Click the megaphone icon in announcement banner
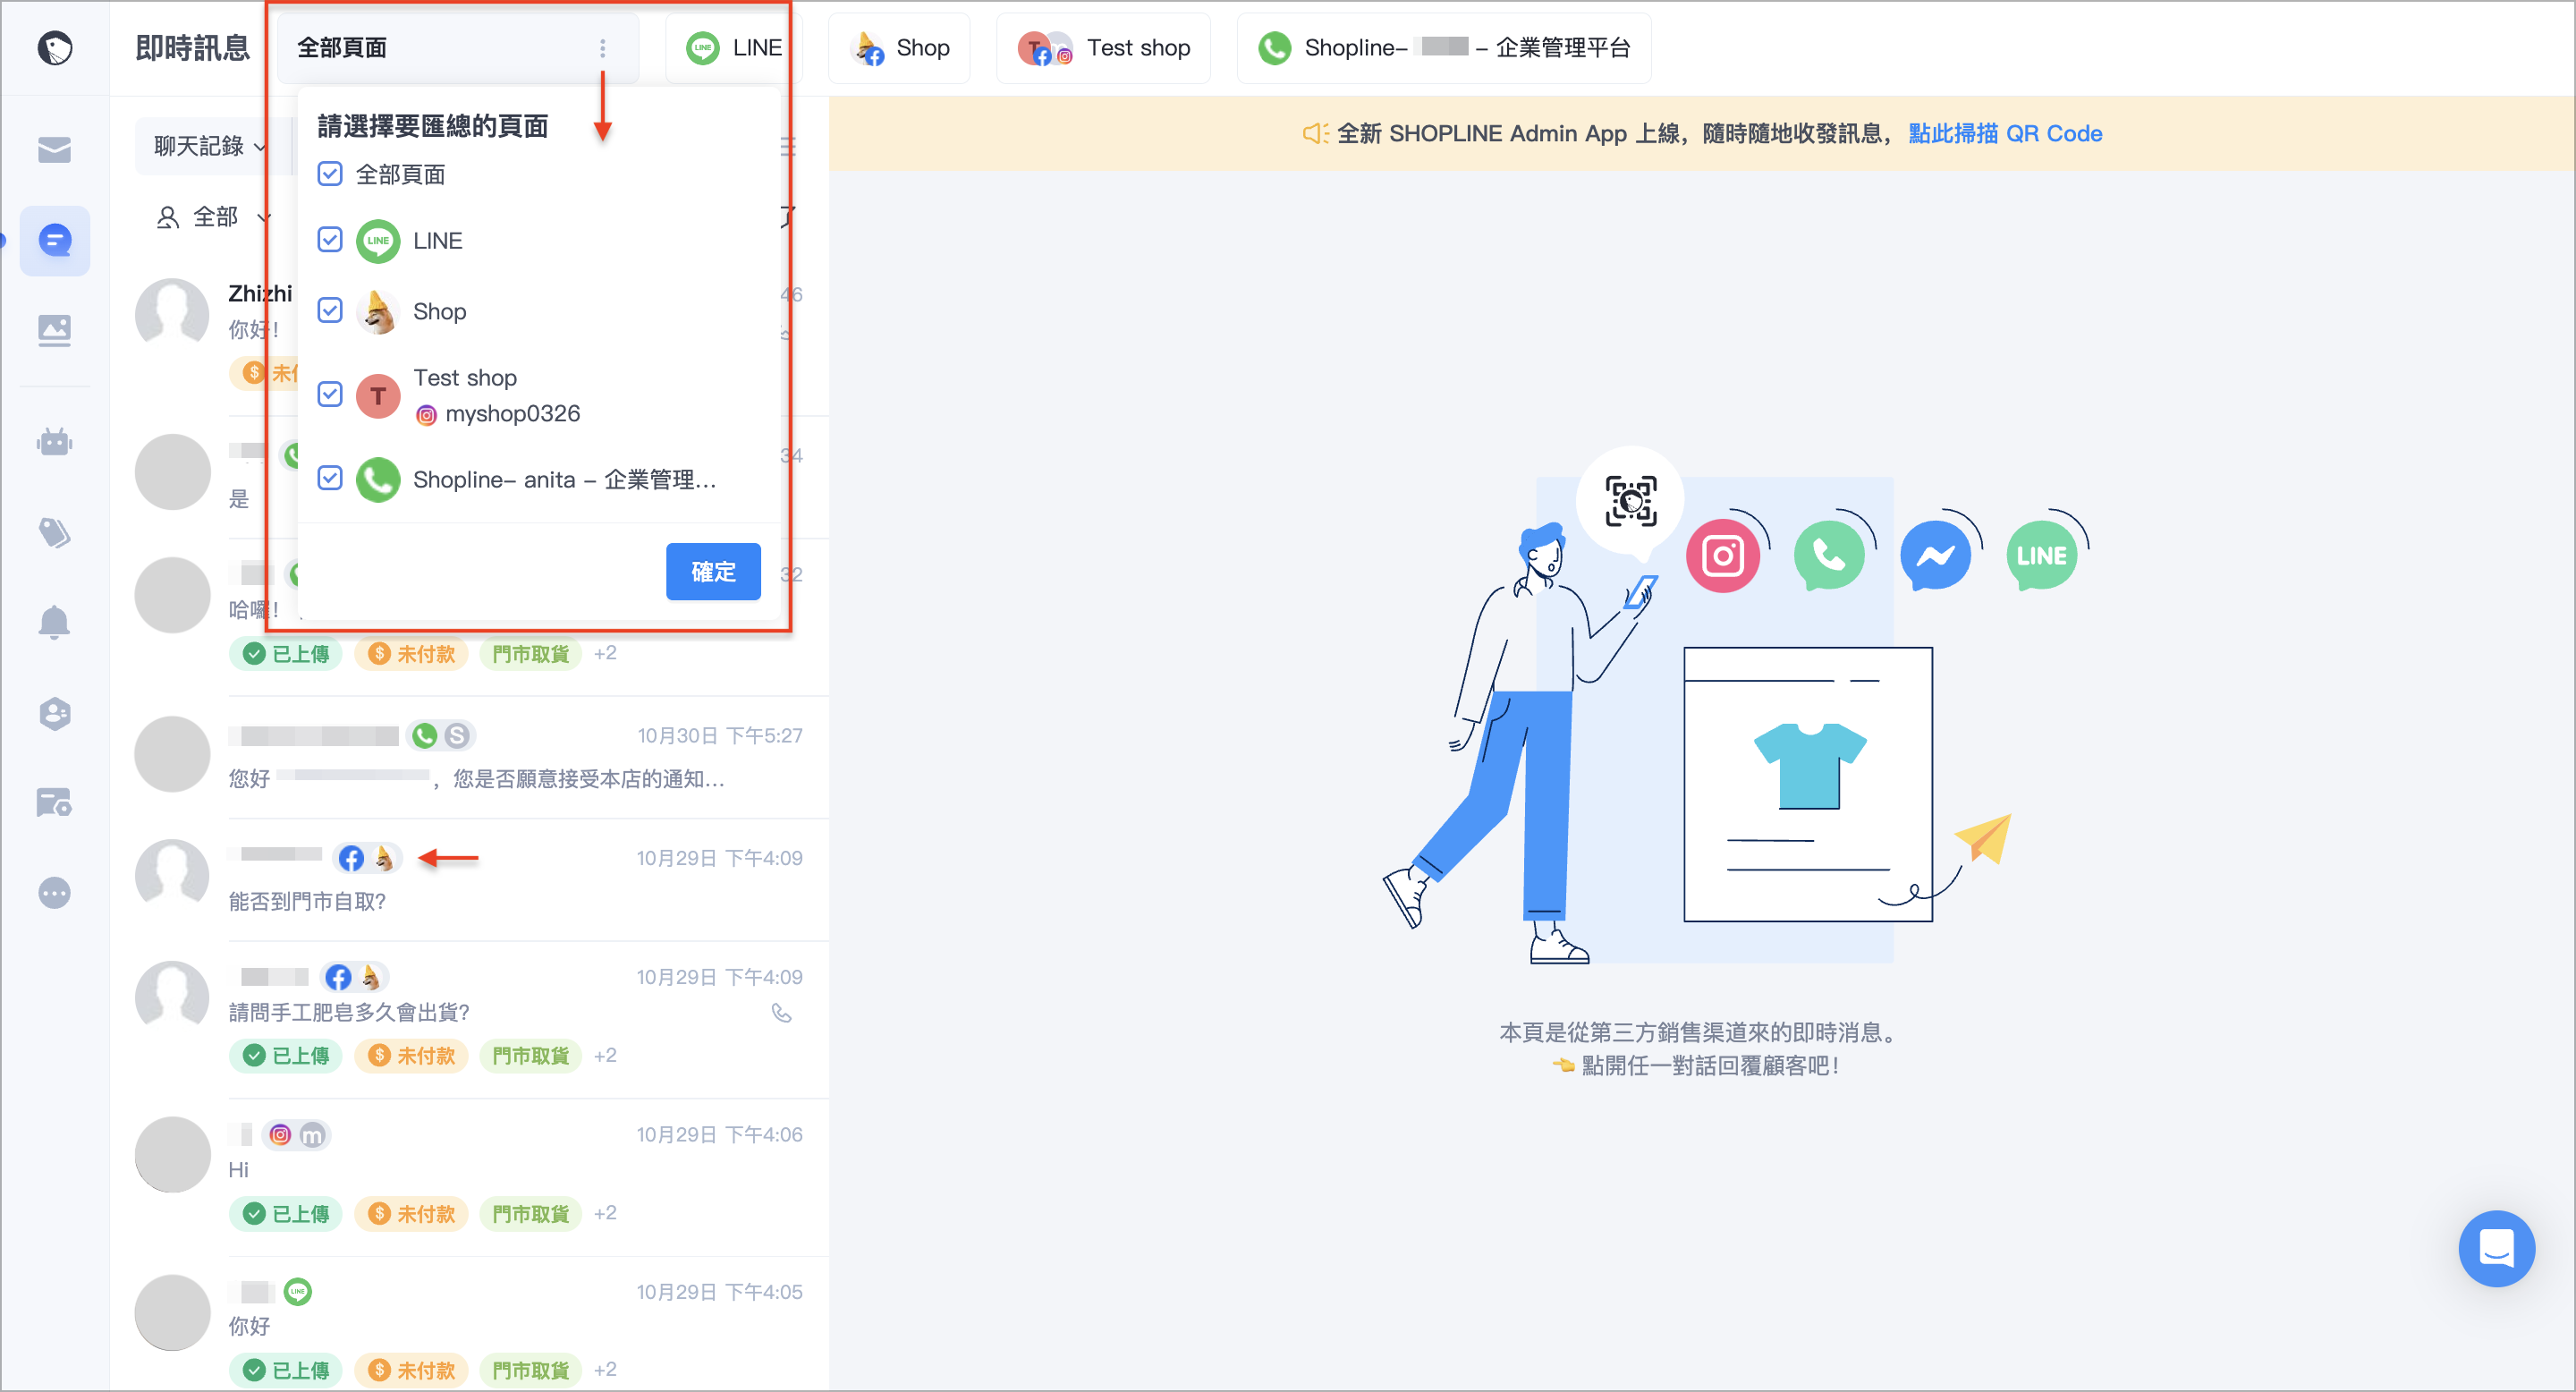 (x=1315, y=133)
